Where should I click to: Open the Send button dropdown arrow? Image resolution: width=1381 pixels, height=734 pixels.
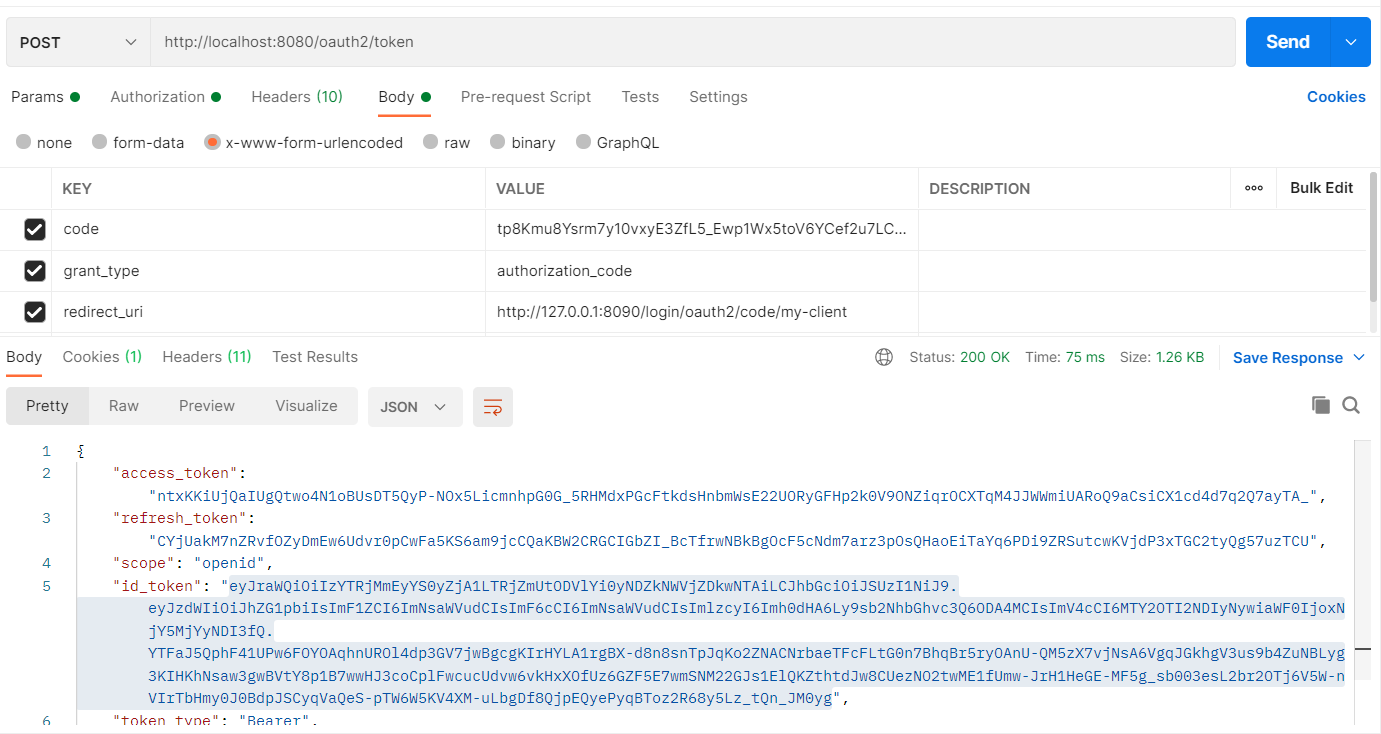pyautogui.click(x=1348, y=41)
